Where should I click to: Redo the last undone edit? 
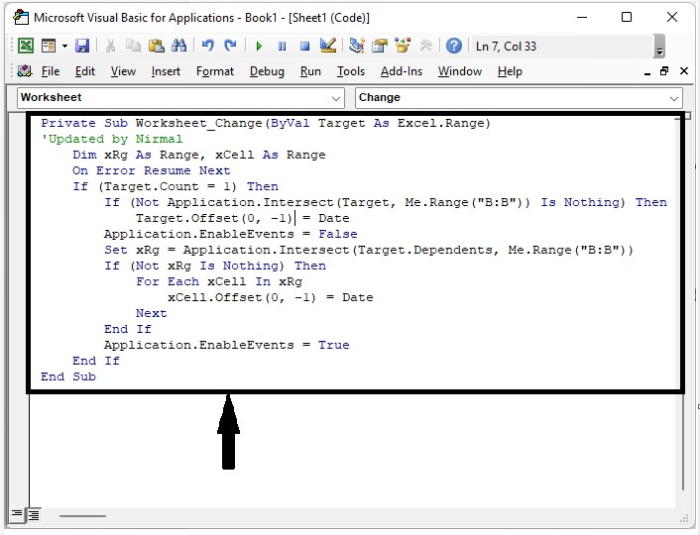pos(230,46)
